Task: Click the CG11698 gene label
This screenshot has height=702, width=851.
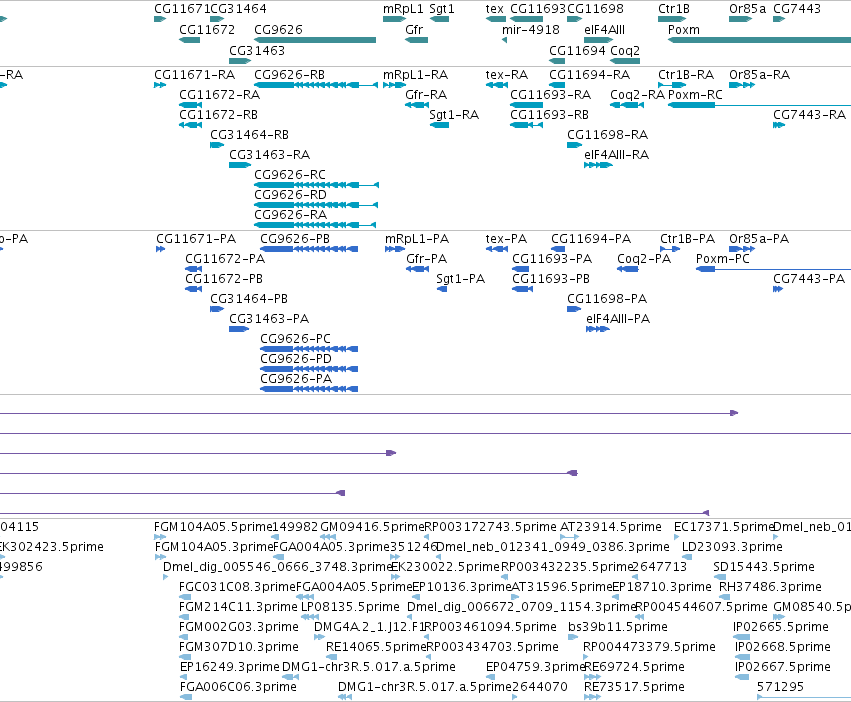Action: click(x=595, y=9)
